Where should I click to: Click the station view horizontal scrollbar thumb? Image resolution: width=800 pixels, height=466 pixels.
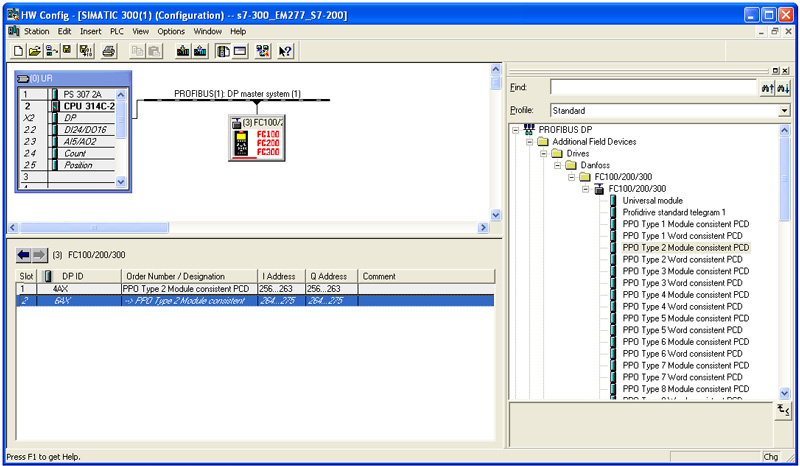[x=94, y=228]
